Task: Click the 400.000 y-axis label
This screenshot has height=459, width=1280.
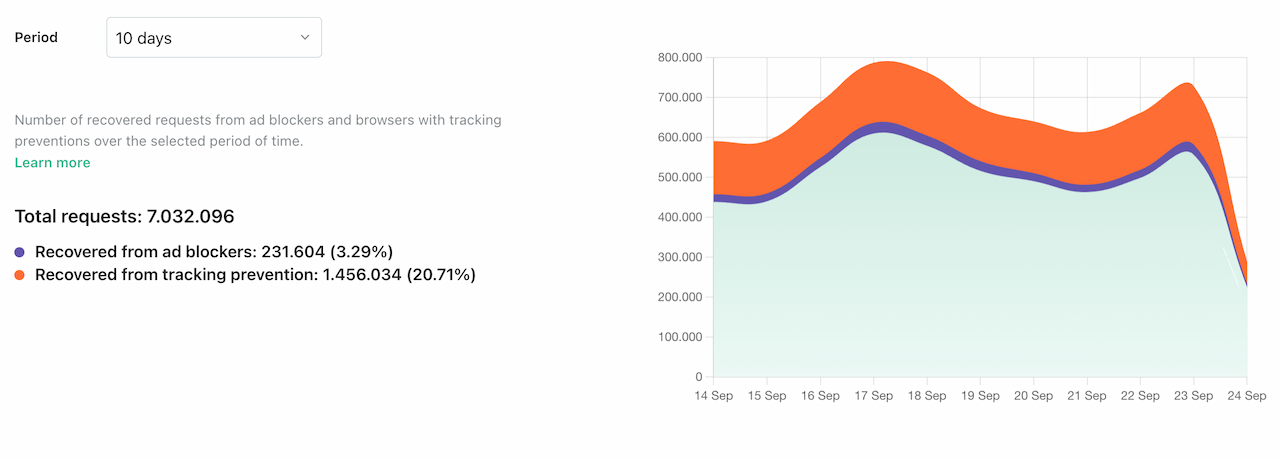Action: [681, 217]
